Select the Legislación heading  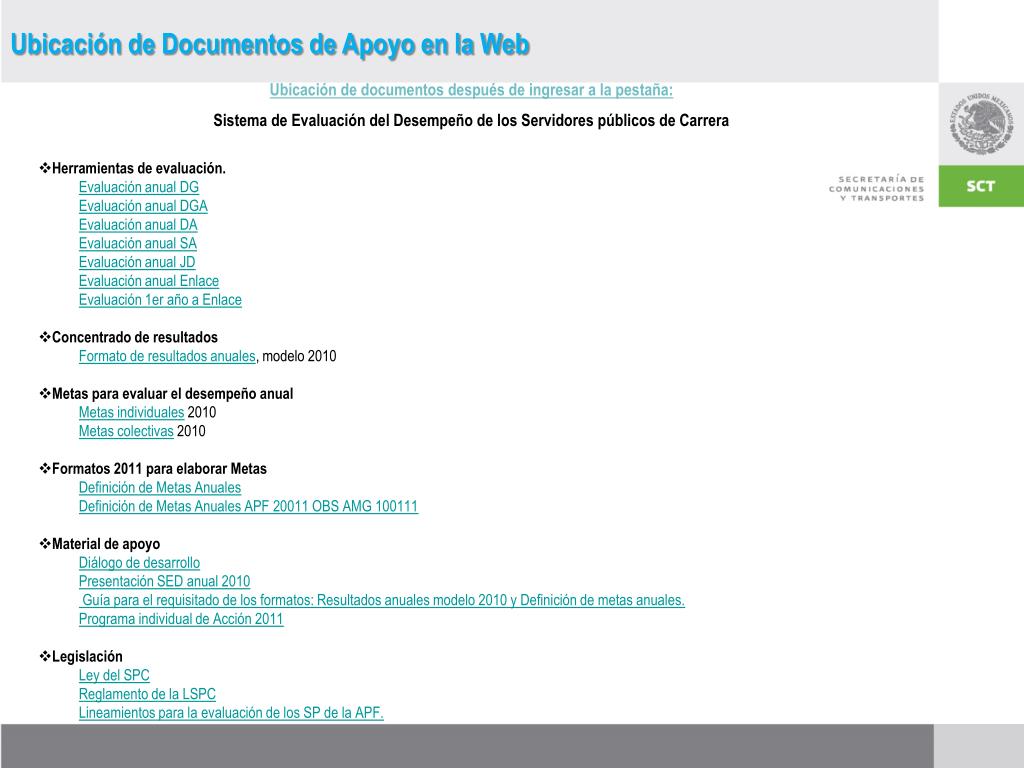pos(87,657)
